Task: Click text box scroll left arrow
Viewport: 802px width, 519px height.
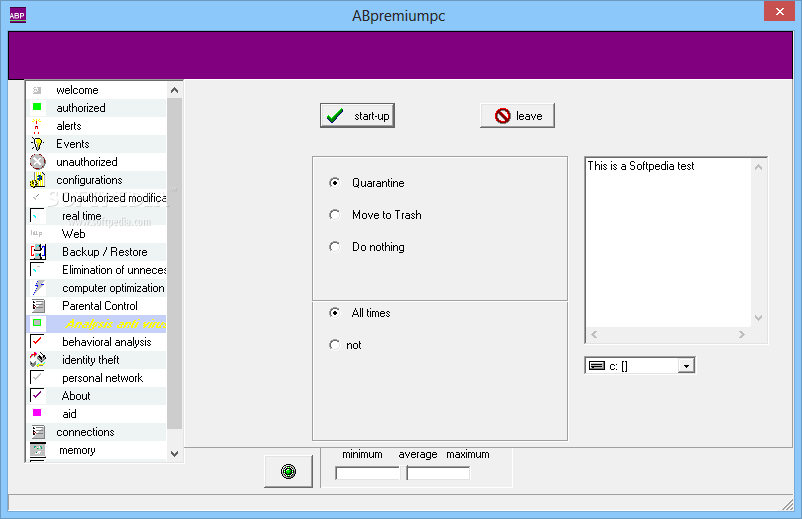Action: 594,334
